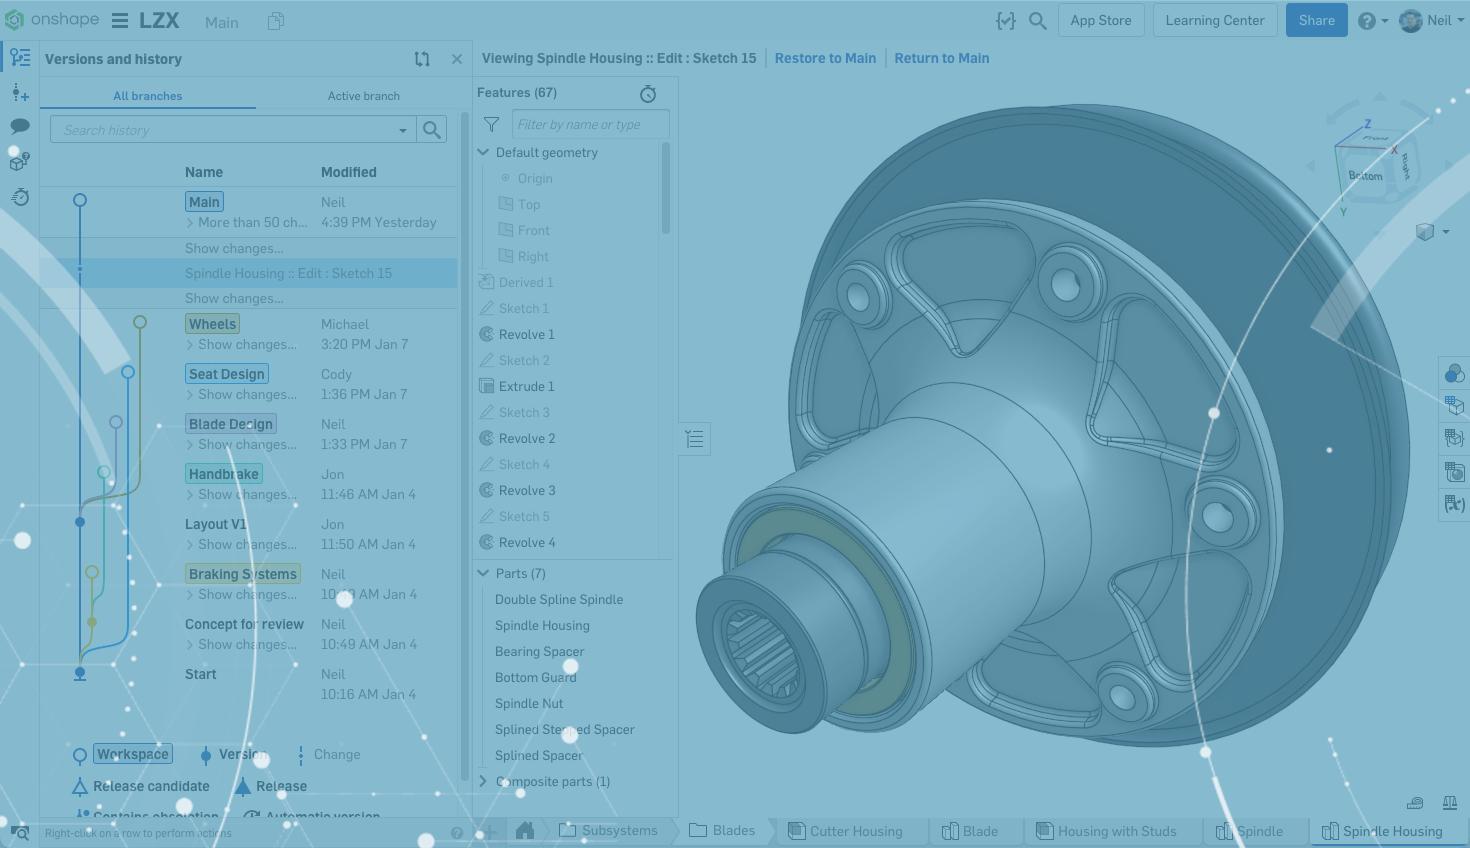Click the Filter by name or type field
Viewport: 1470px width, 848px height.
coord(590,125)
